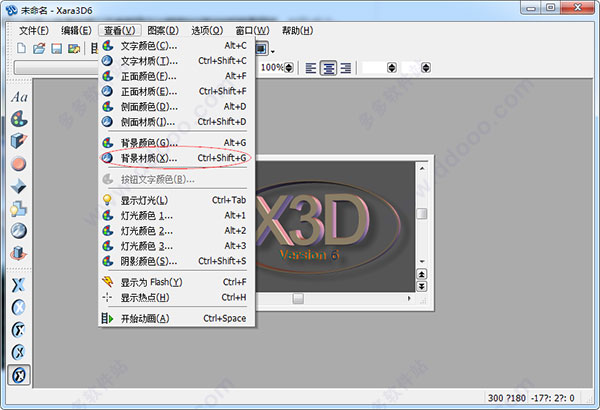Choose 灯光颜色 2... menu entry
Viewport: 600px width, 410px height.
[x=176, y=231]
